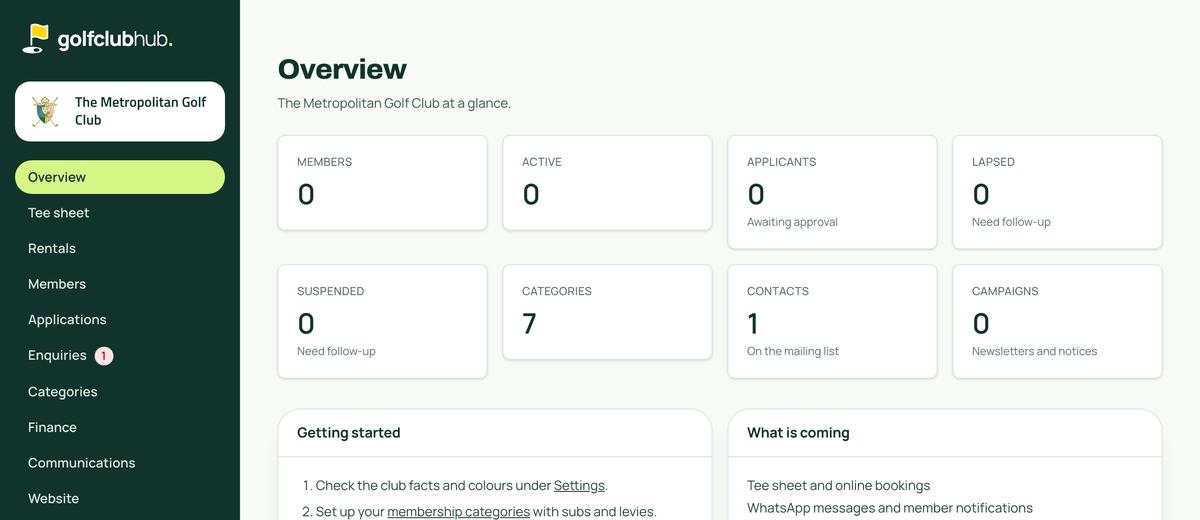The width and height of the screenshot is (1200, 520).
Task: Click the golfclubhub wordmark
Action: tap(115, 39)
